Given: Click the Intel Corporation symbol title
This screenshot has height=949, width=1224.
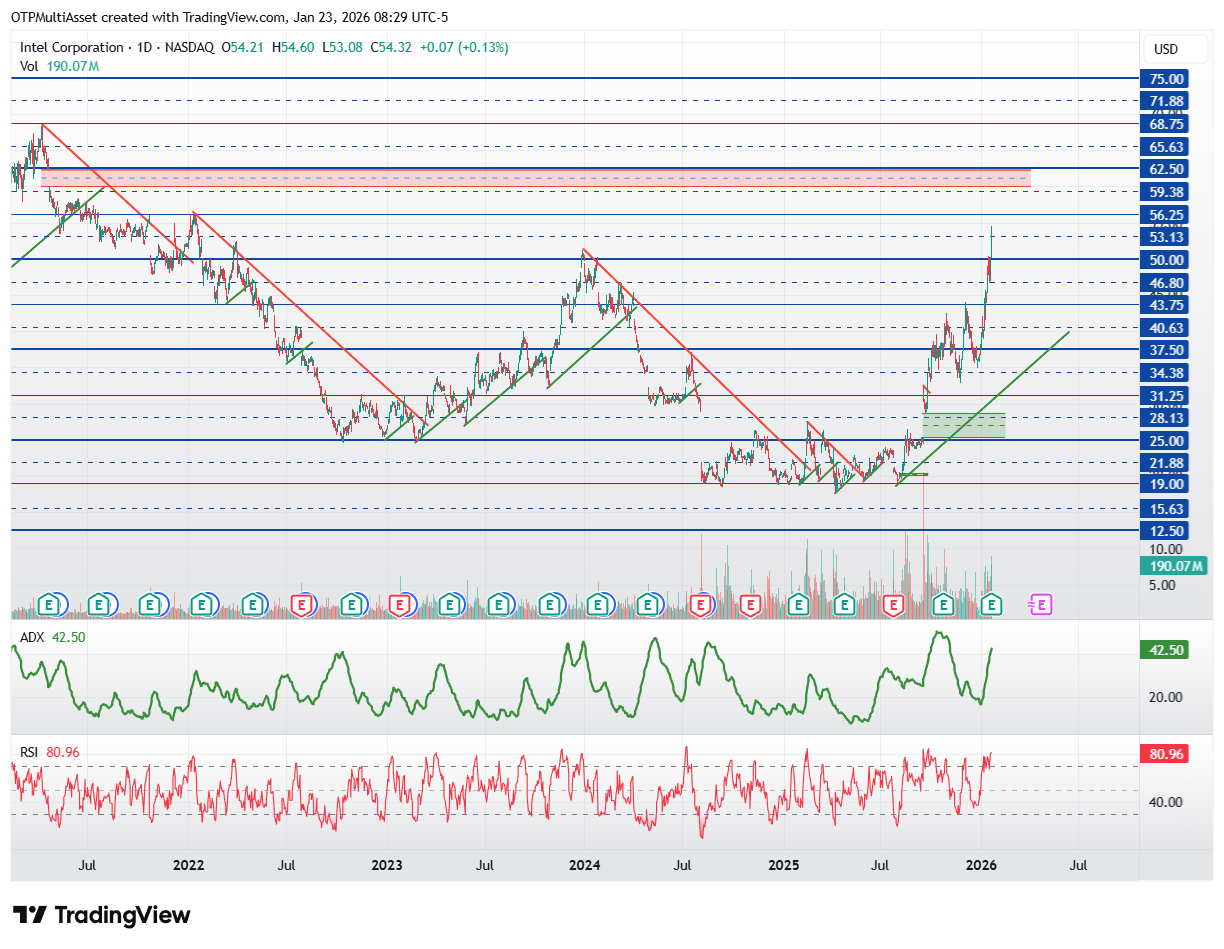Looking at the screenshot, I should pyautogui.click(x=72, y=47).
